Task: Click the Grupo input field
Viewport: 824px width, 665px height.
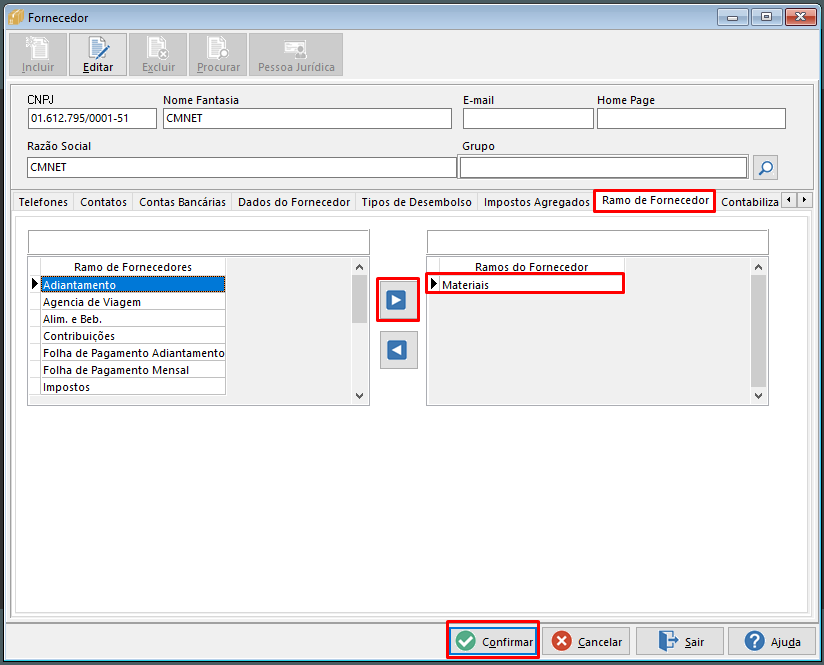Action: 603,167
